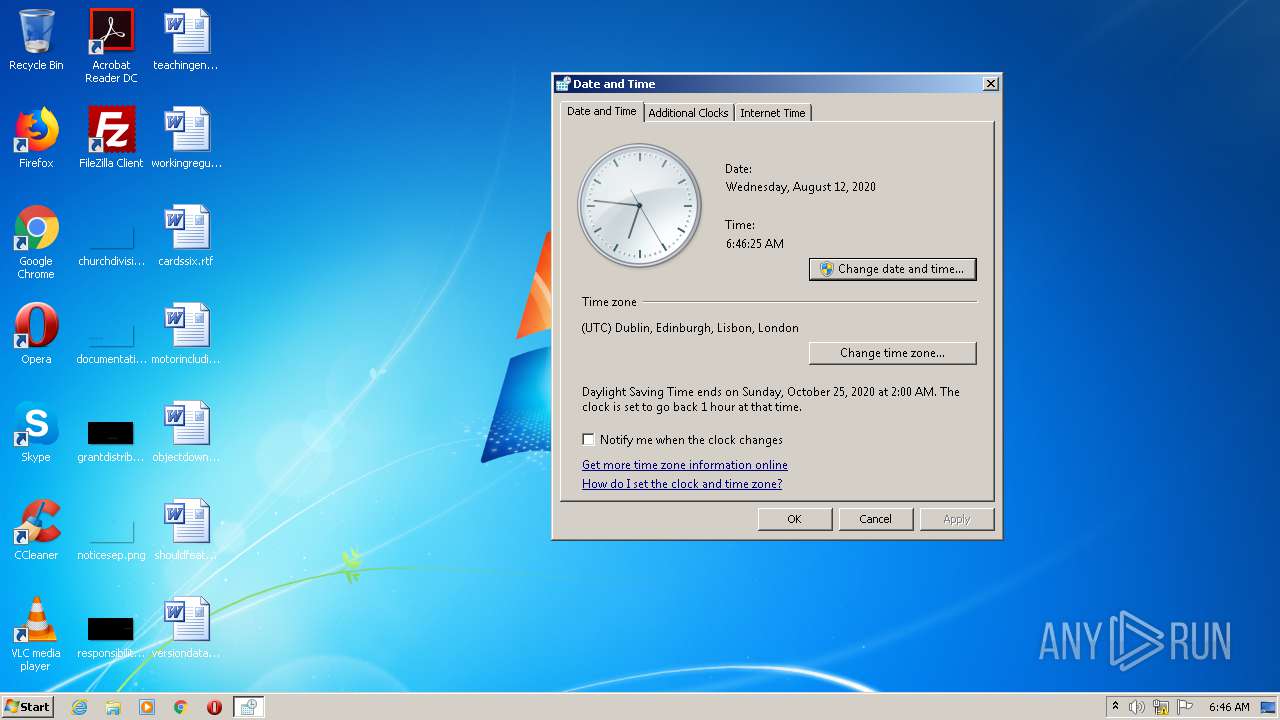Select the objectdown Word document
Screen dimensions: 1280x720
point(186,432)
